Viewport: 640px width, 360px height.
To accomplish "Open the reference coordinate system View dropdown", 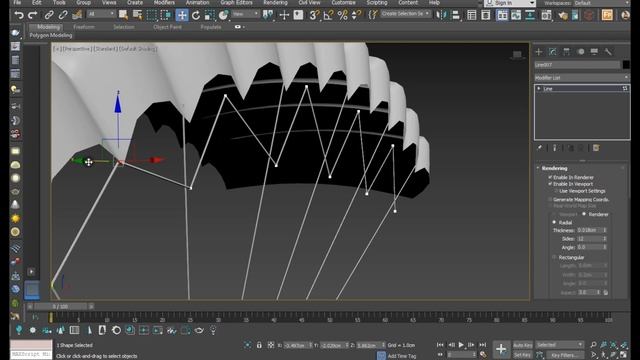I will coord(245,14).
